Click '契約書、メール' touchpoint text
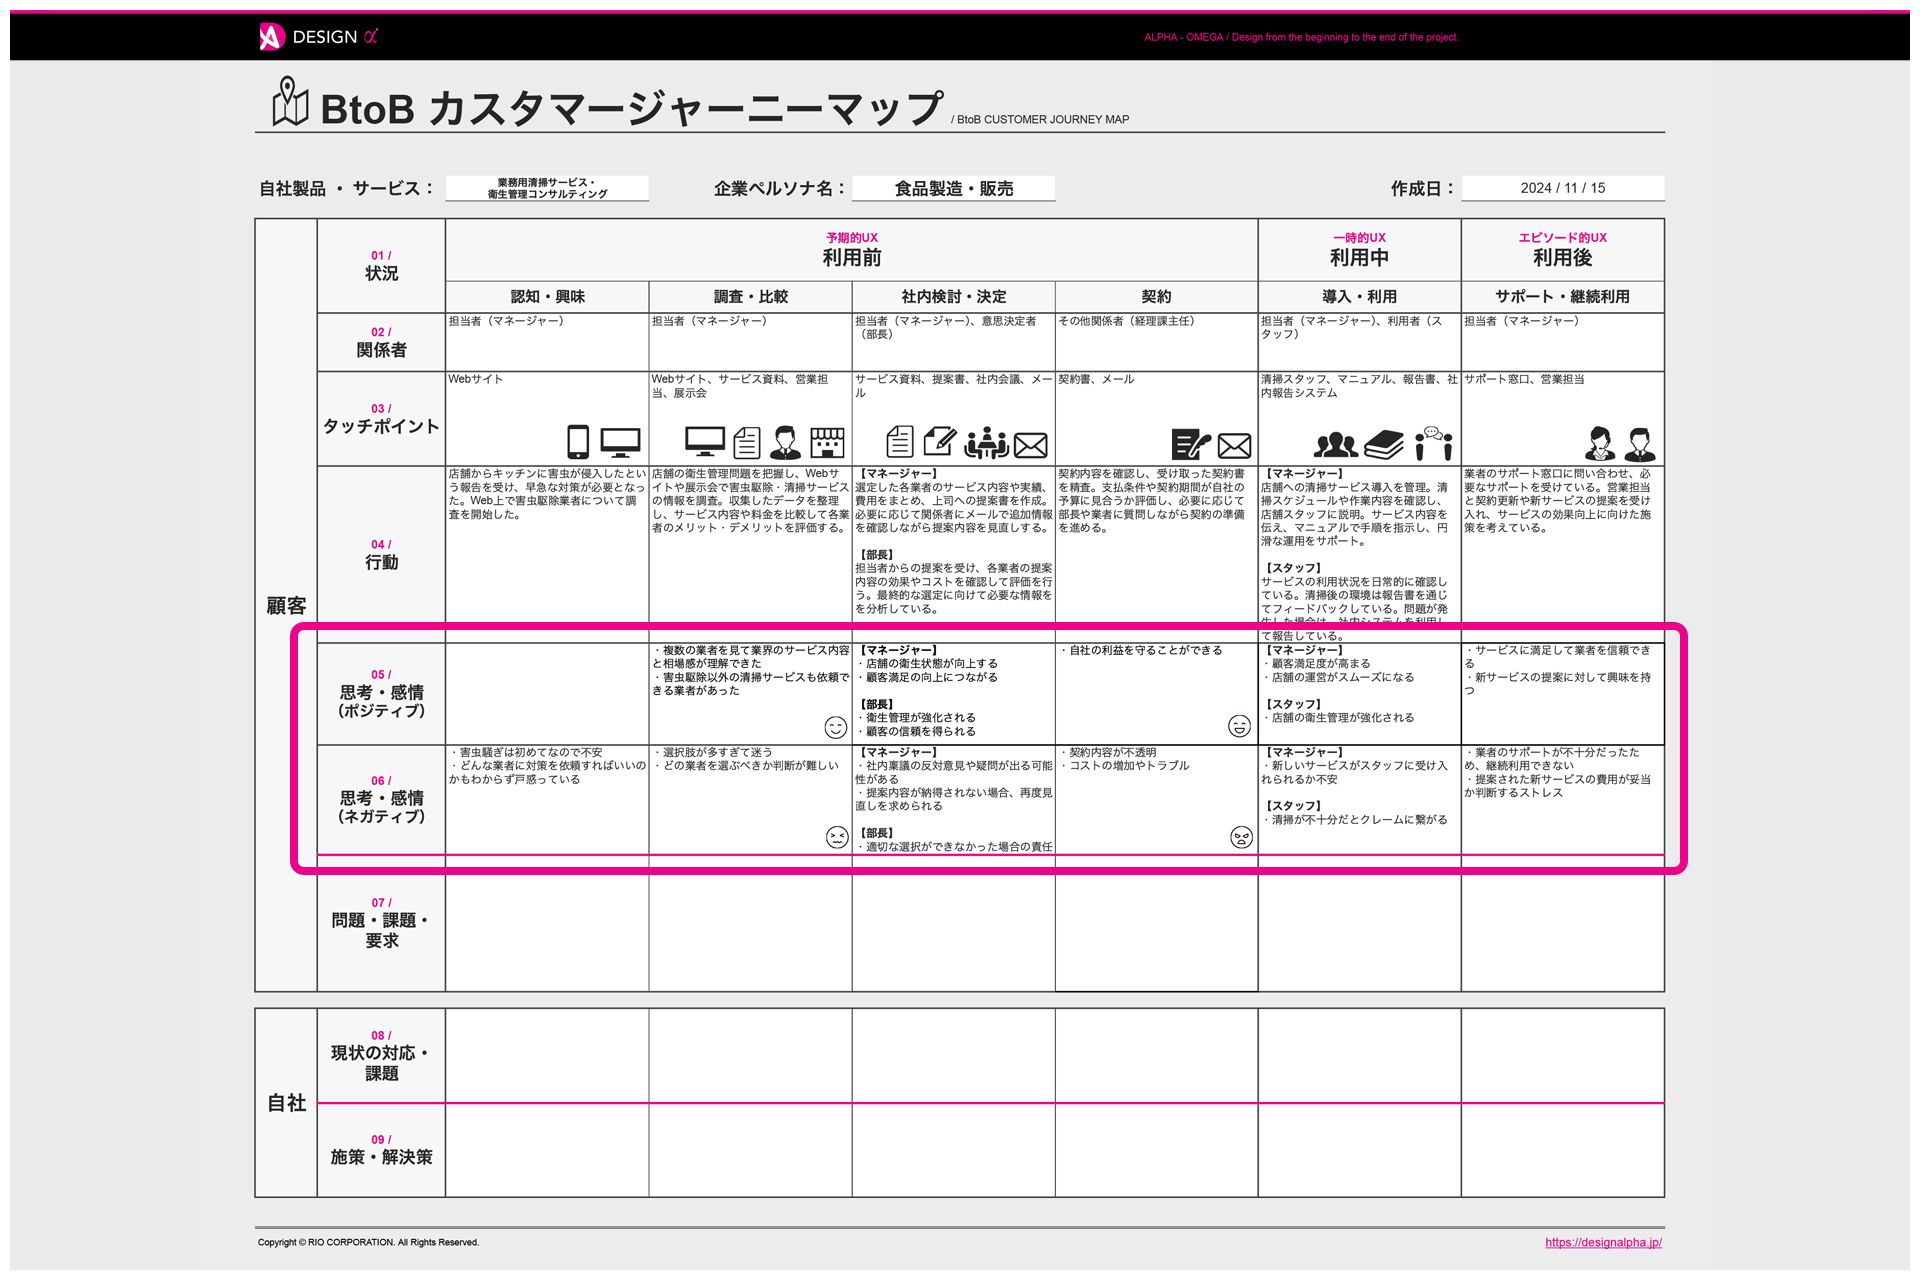This screenshot has height=1280, width=1920. point(1096,379)
